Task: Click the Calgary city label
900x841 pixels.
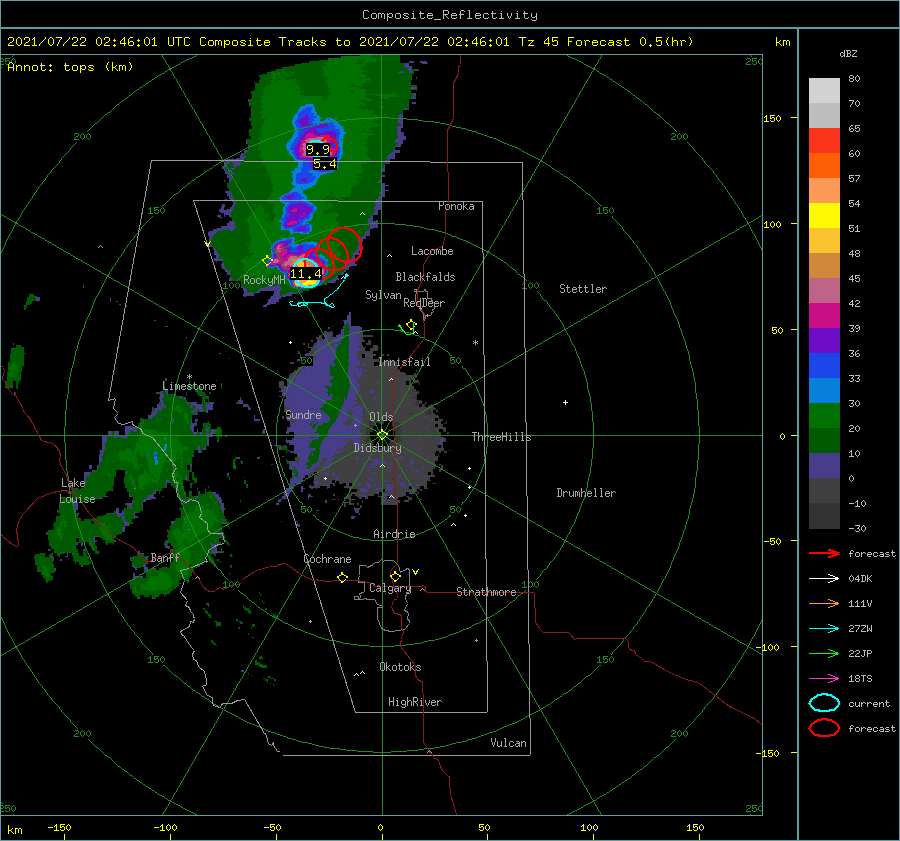Action: (390, 588)
